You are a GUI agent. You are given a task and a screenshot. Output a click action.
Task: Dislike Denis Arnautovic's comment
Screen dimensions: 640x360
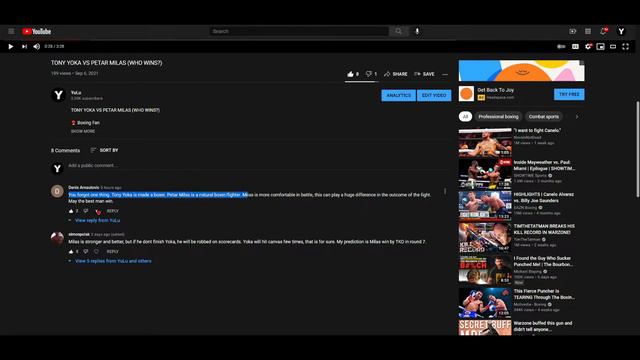[x=86, y=211]
